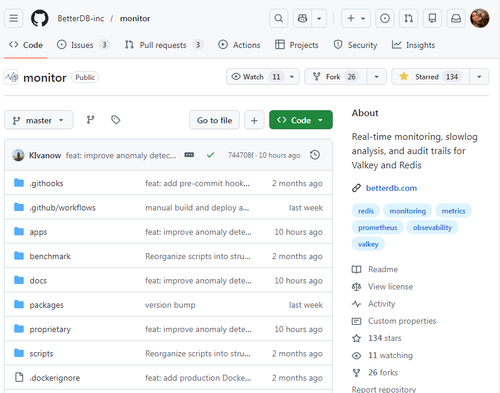The height and width of the screenshot is (393, 500).
Task: Select the Code tab
Action: 26,45
